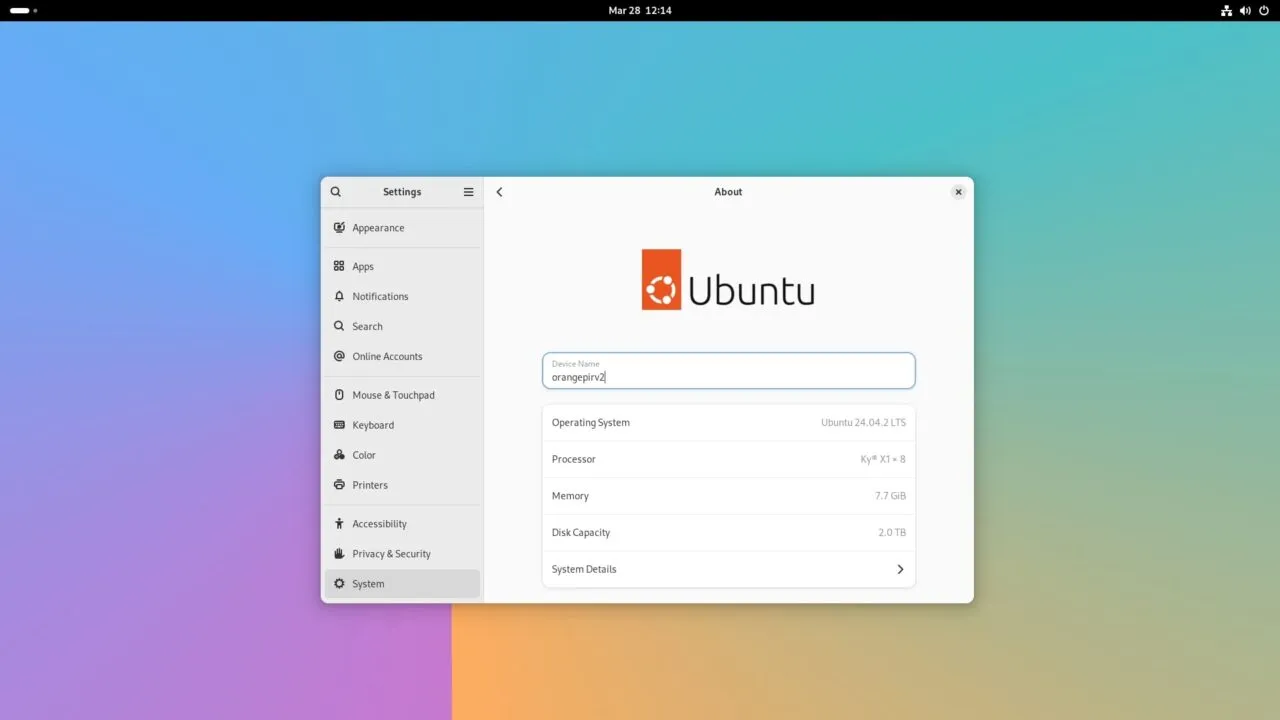Image resolution: width=1280 pixels, height=720 pixels.
Task: Click the Activities workspace indicator
Action: point(23,10)
